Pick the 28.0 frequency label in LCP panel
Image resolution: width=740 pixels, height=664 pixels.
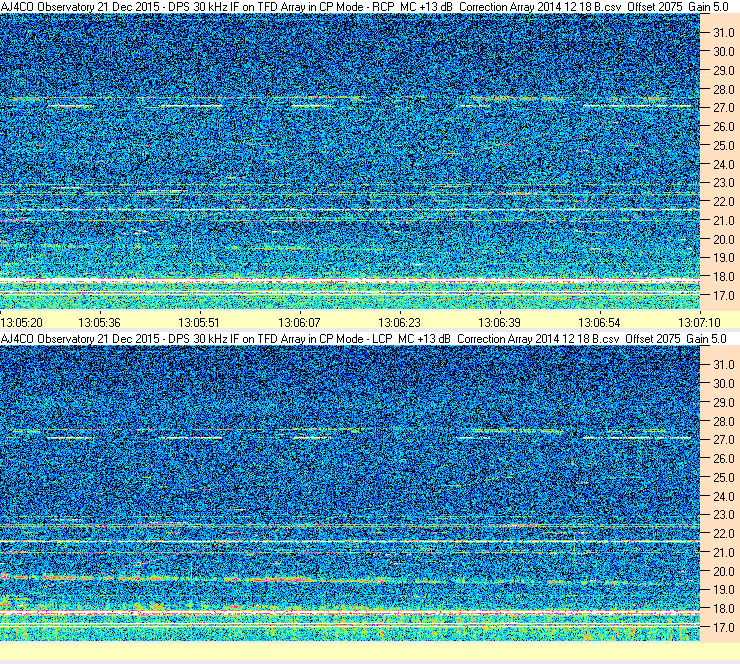click(x=723, y=421)
